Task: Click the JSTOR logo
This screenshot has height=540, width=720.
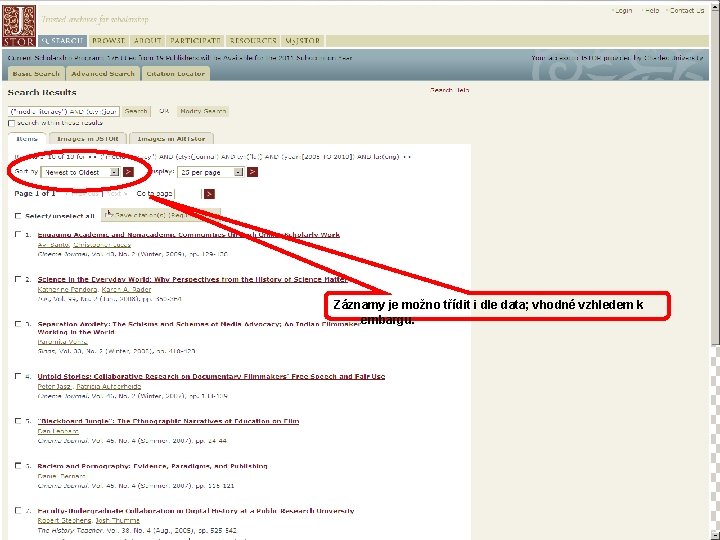Action: point(19,26)
